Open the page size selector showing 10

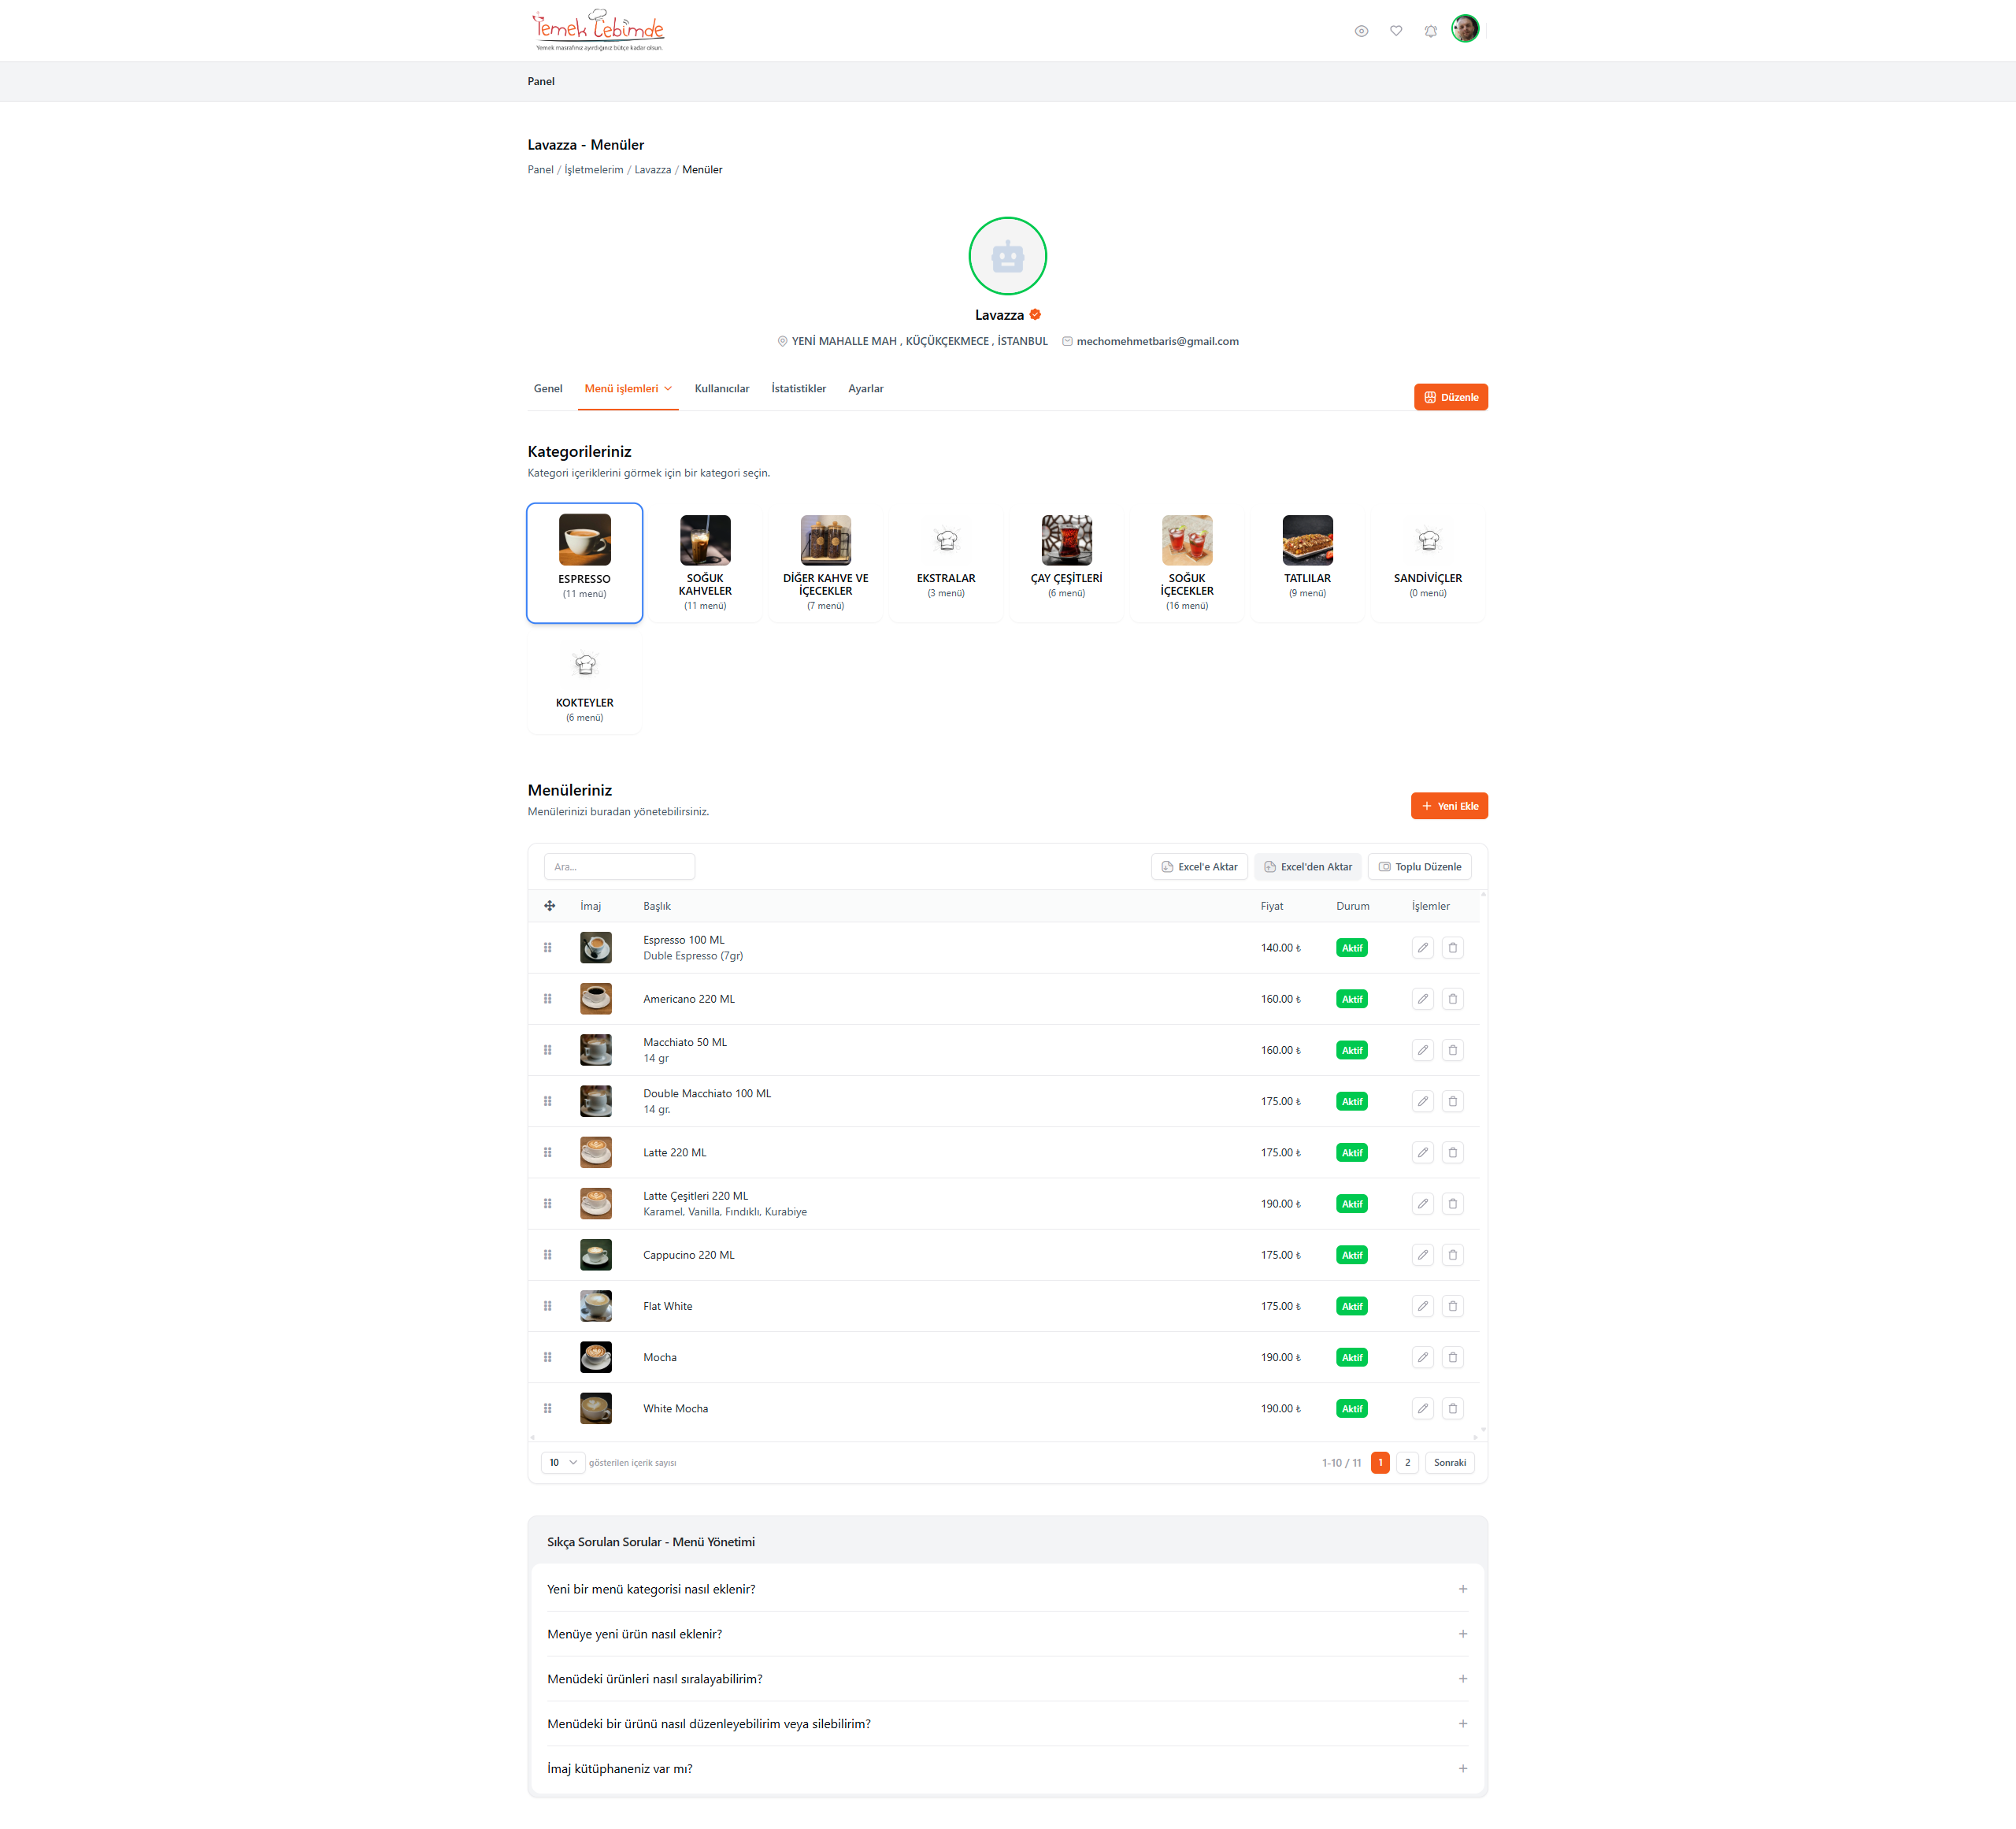tap(563, 1462)
